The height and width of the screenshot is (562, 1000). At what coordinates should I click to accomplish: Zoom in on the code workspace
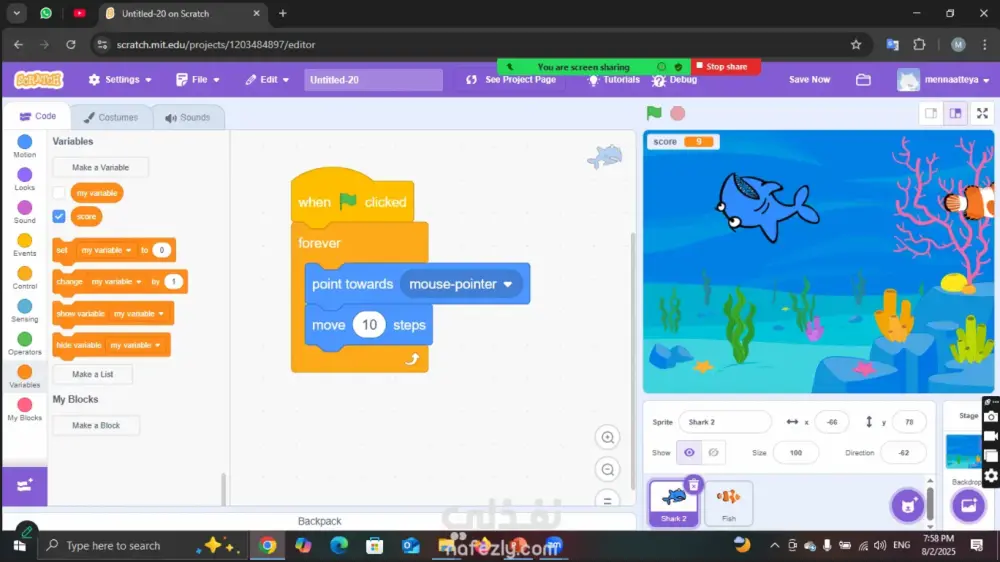point(607,438)
